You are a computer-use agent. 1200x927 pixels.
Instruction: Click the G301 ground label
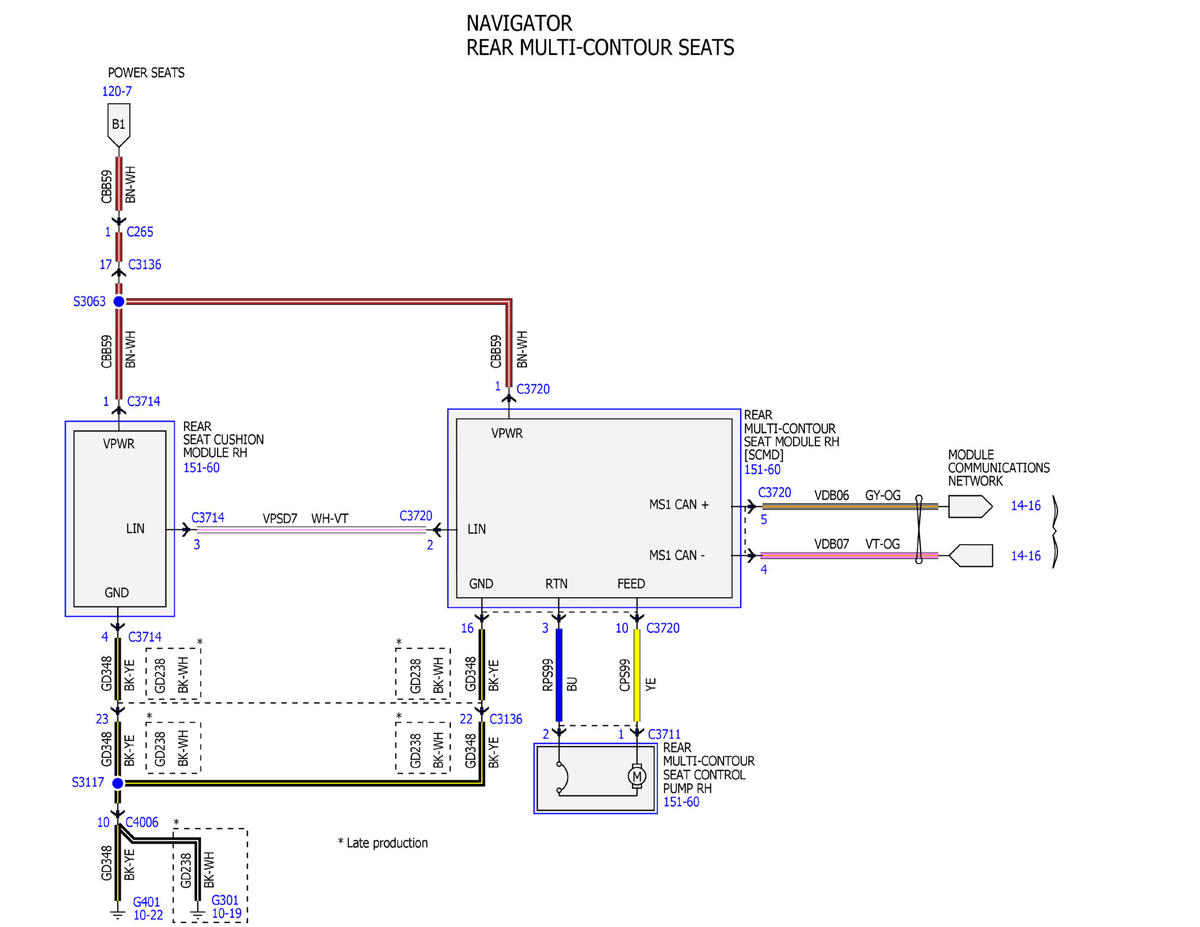[228, 900]
